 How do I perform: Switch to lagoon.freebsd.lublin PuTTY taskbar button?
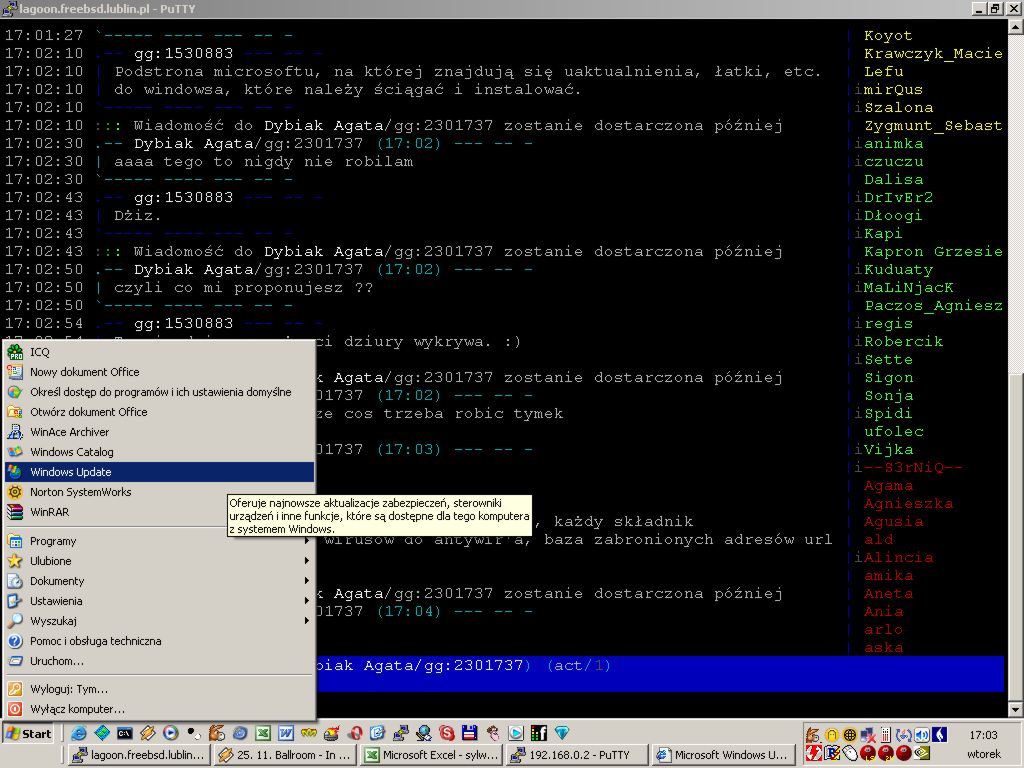click(x=138, y=754)
